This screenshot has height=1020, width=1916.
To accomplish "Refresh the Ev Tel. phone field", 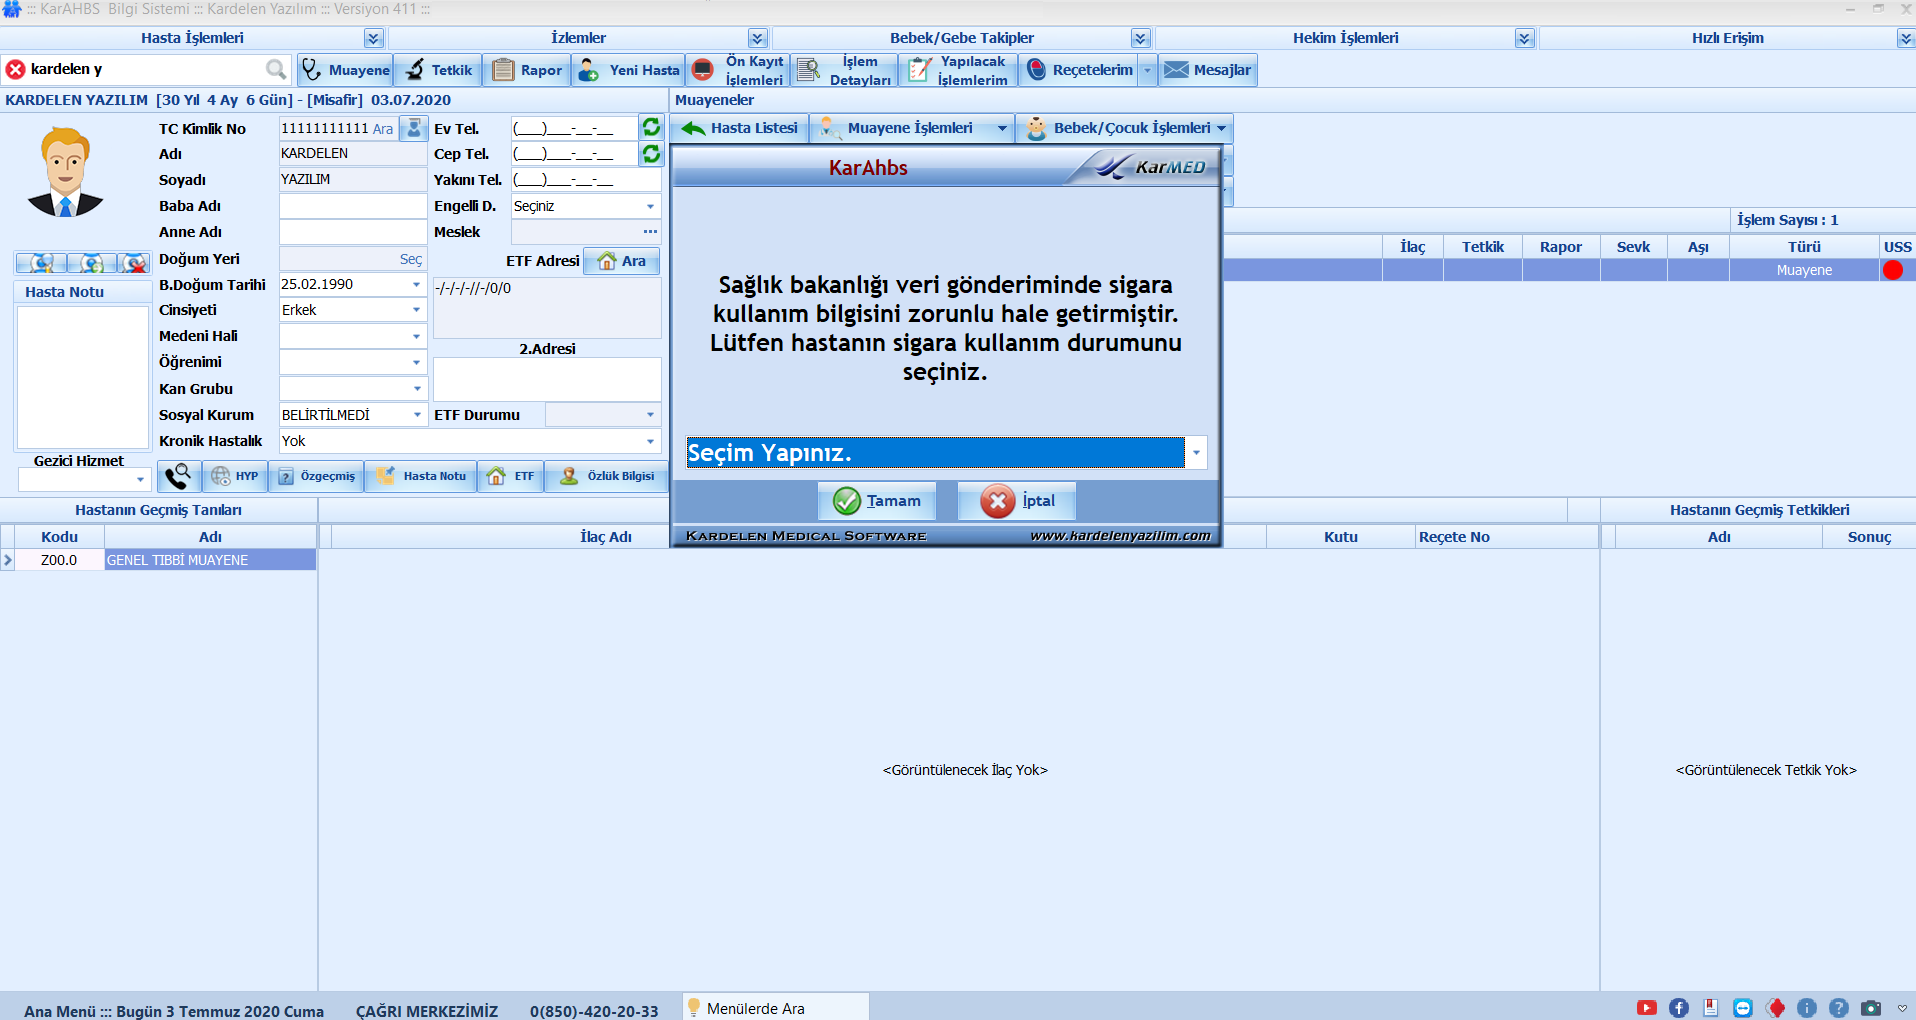I will pyautogui.click(x=651, y=127).
